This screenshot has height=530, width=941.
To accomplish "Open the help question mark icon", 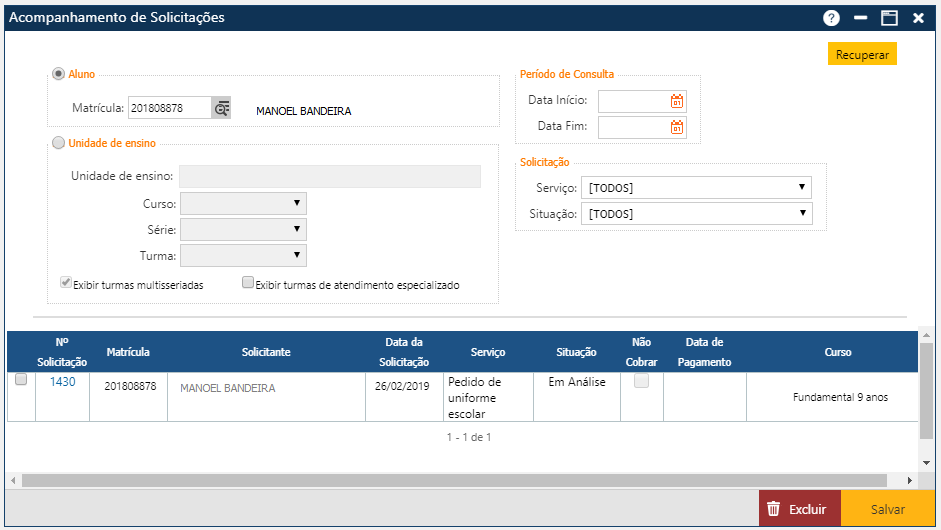I will 831,18.
